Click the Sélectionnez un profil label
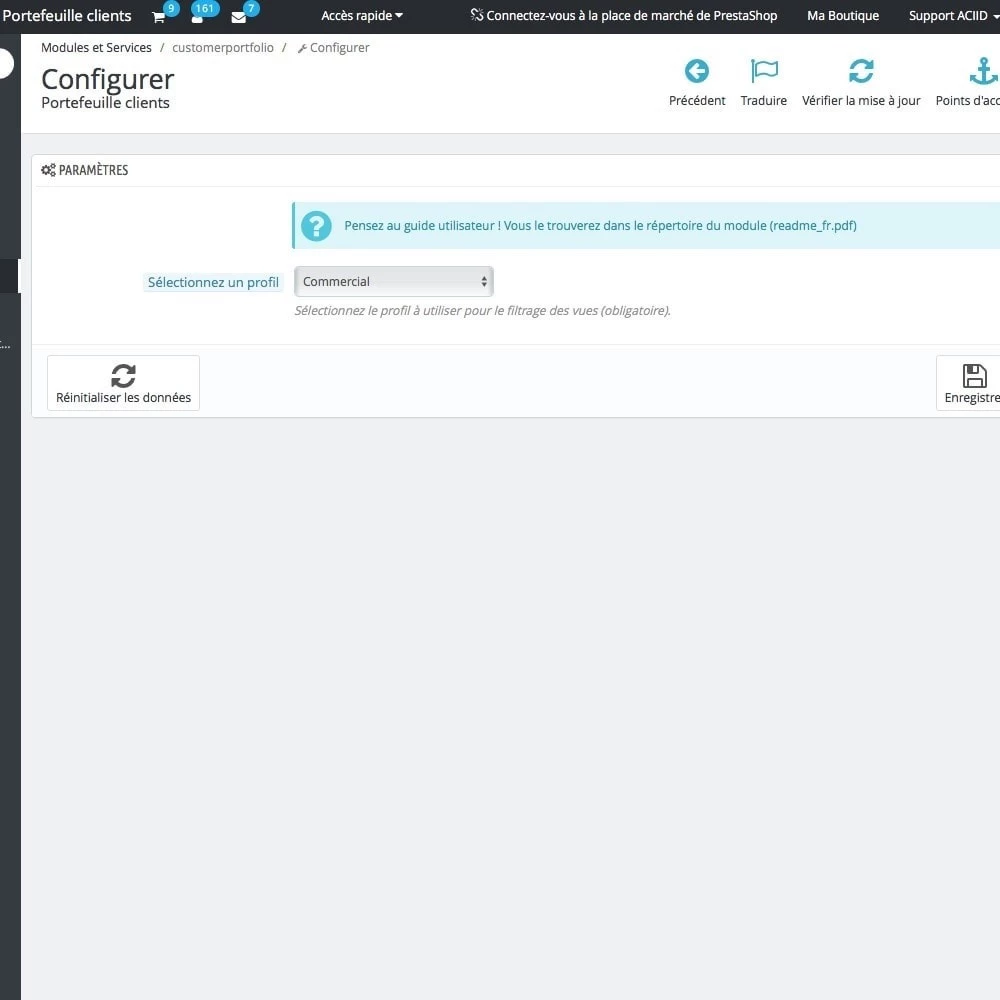The width and height of the screenshot is (1000, 1000). tap(213, 282)
